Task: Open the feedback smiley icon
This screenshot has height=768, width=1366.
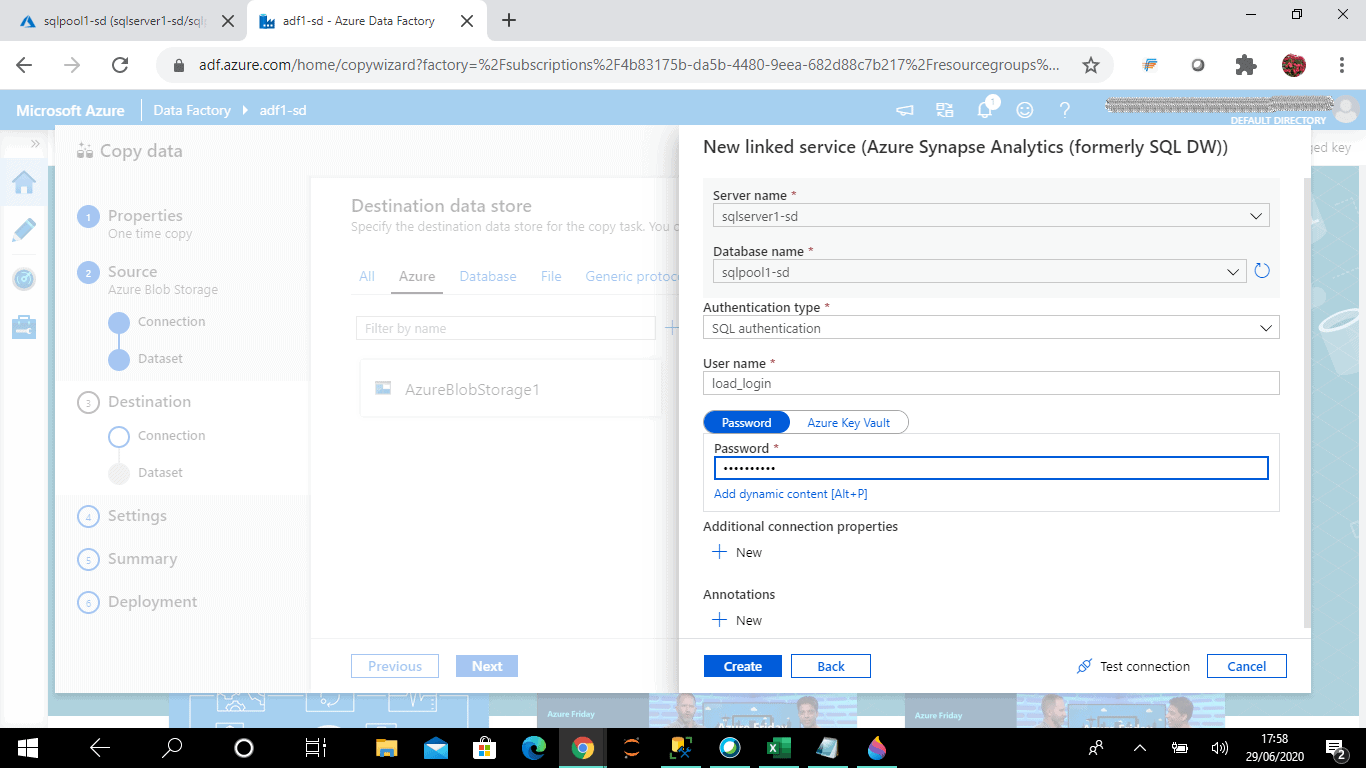Action: [x=1025, y=110]
